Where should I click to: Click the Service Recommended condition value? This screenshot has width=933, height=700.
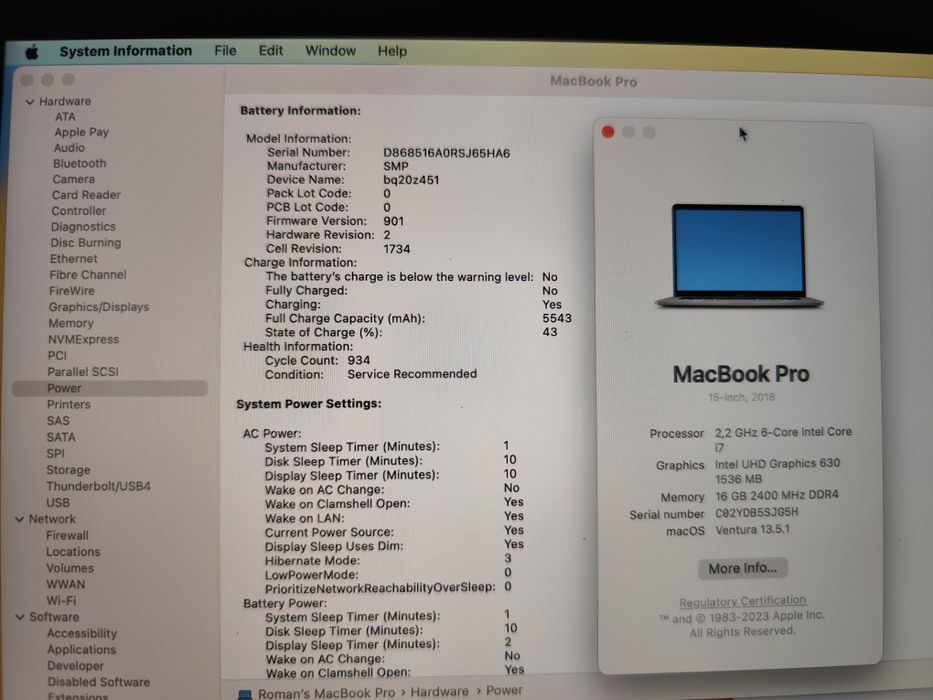click(412, 374)
